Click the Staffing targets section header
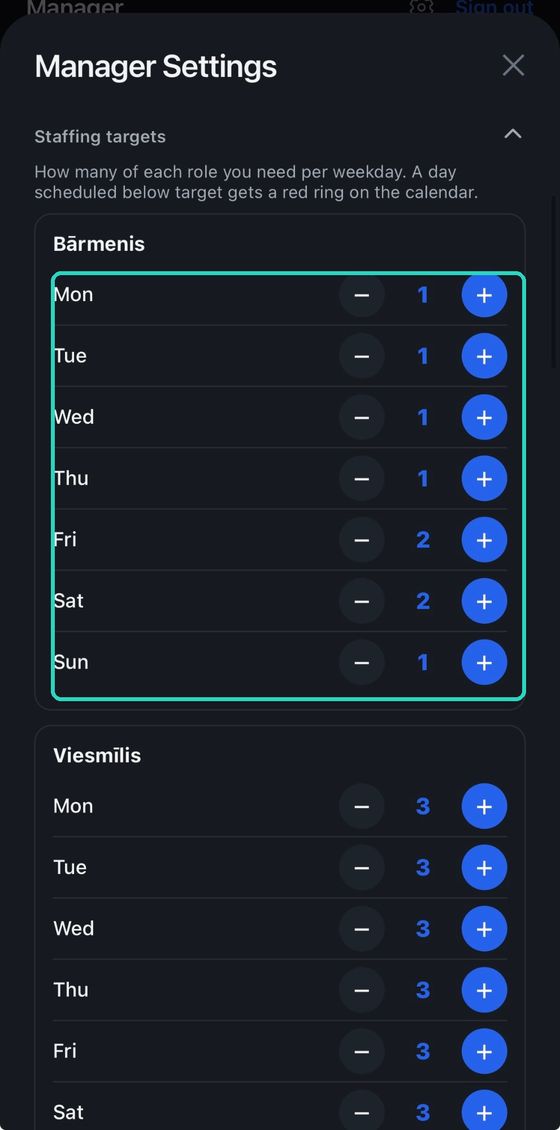 coord(278,136)
